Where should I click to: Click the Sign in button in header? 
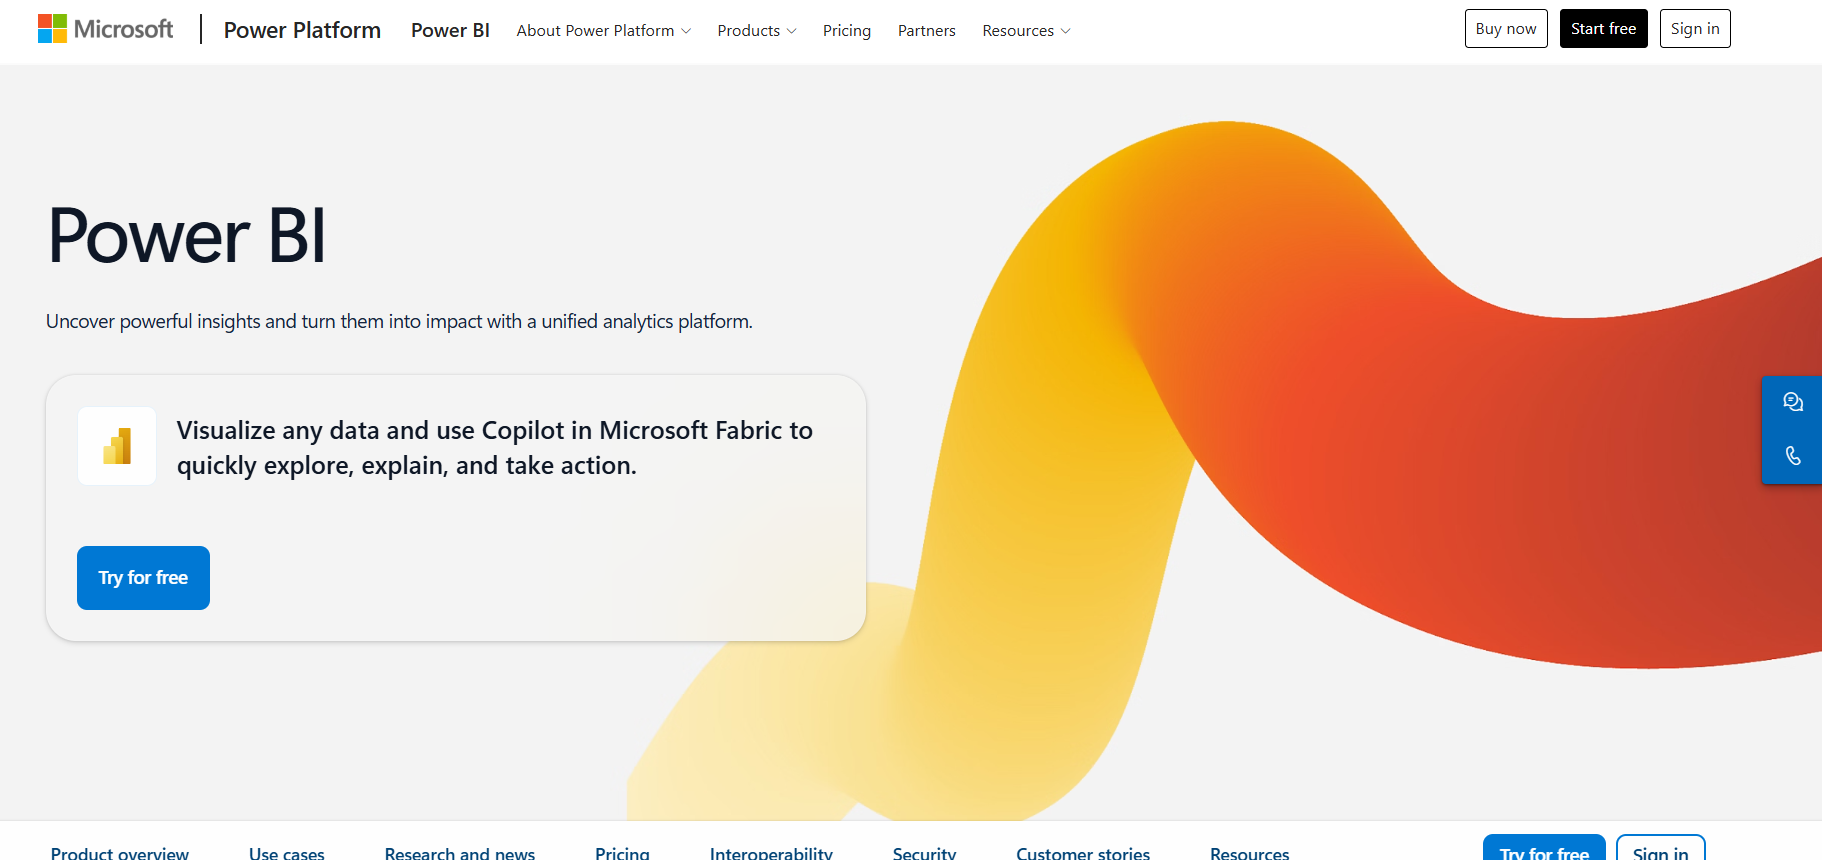coord(1695,29)
